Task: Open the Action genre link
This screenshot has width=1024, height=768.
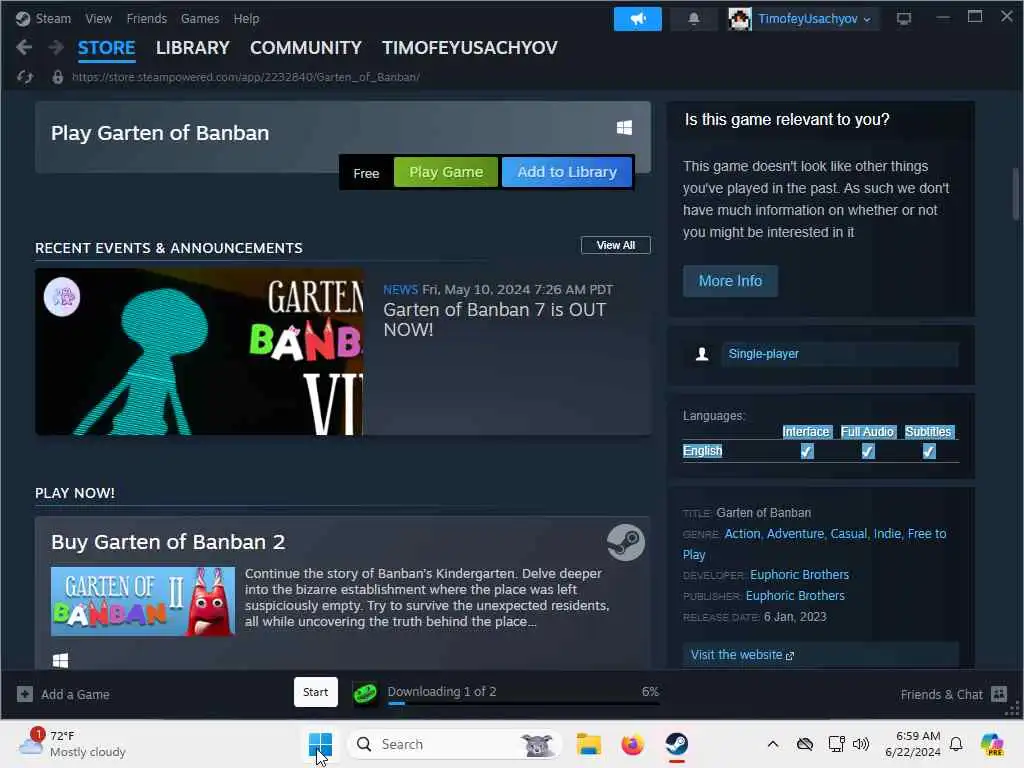Action: tap(743, 534)
